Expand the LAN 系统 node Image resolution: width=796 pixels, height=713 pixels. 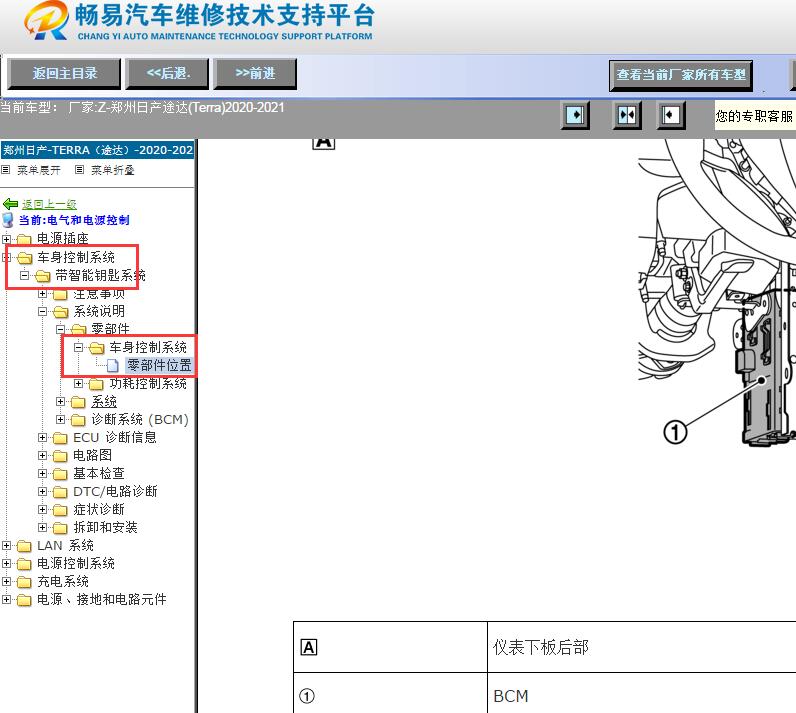(6, 546)
